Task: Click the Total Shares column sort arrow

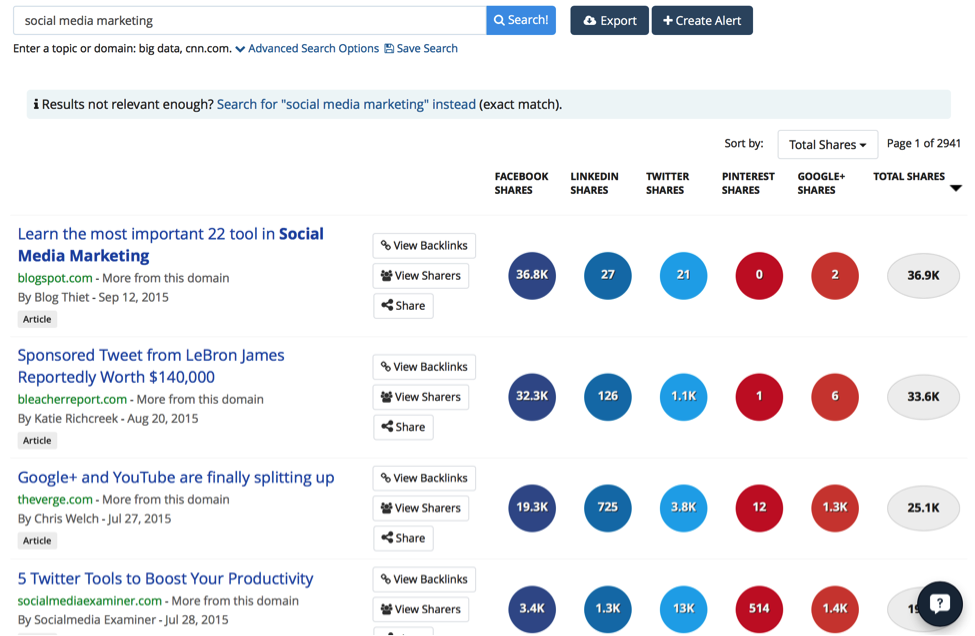Action: point(955,188)
